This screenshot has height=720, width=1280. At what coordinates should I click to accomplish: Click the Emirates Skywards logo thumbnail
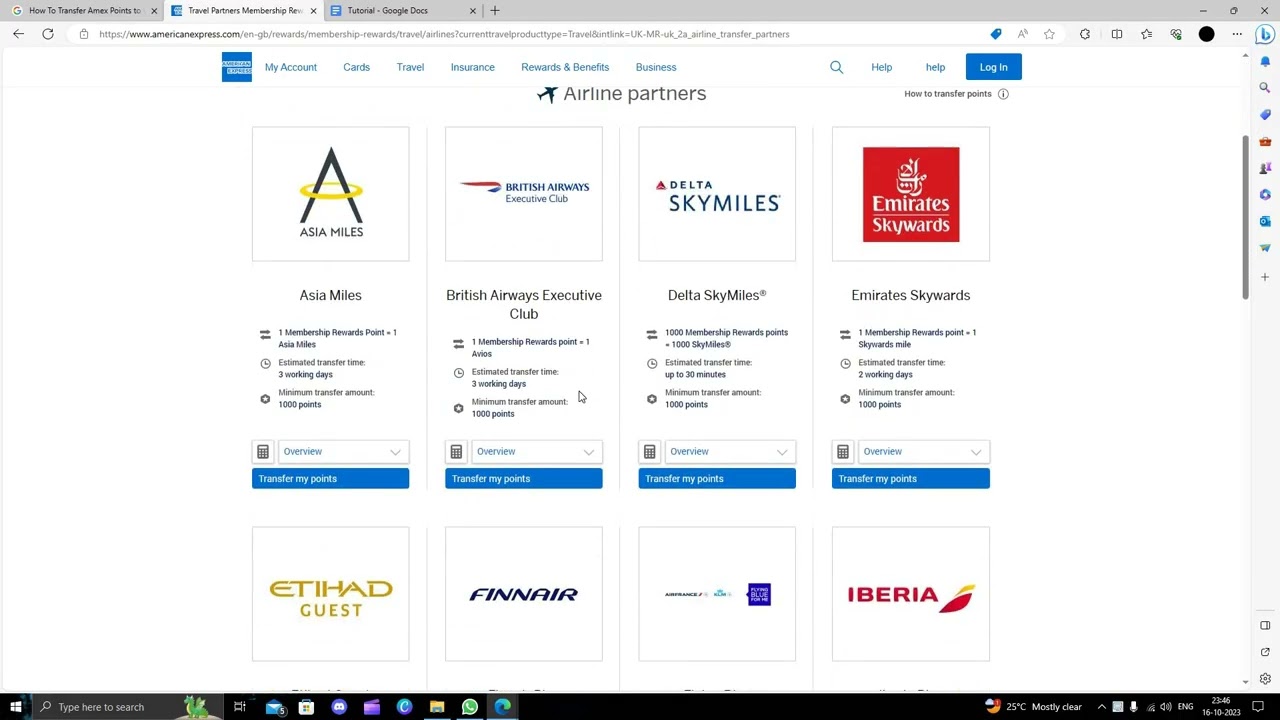pos(910,194)
